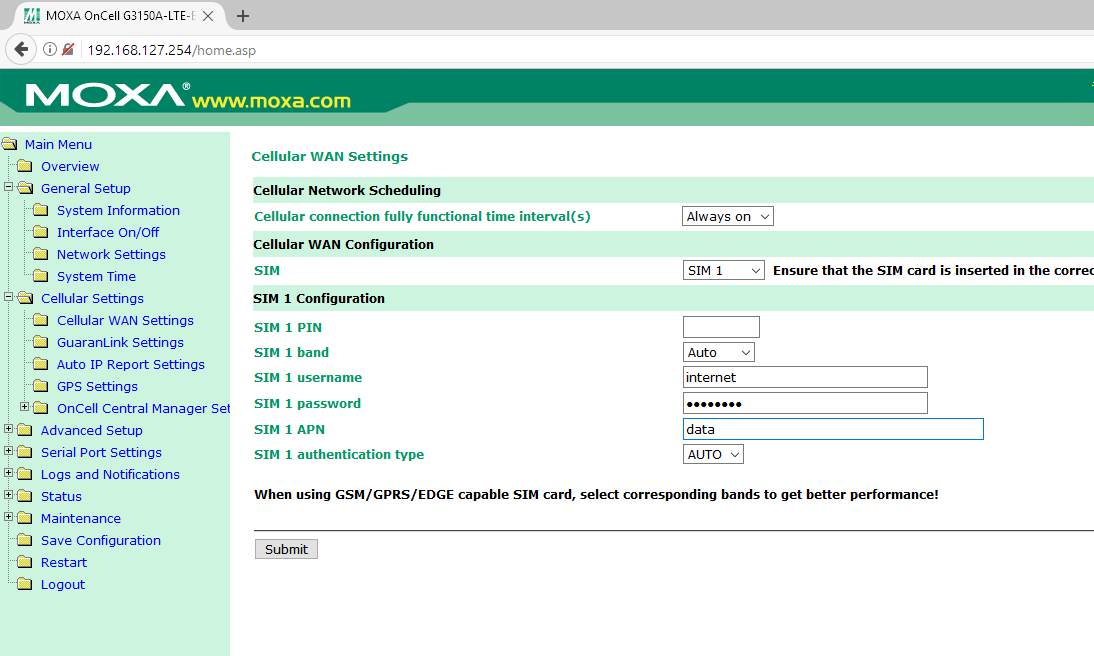Image resolution: width=1094 pixels, height=656 pixels.
Task: Click the folder icon beside System Time
Action: [41, 276]
